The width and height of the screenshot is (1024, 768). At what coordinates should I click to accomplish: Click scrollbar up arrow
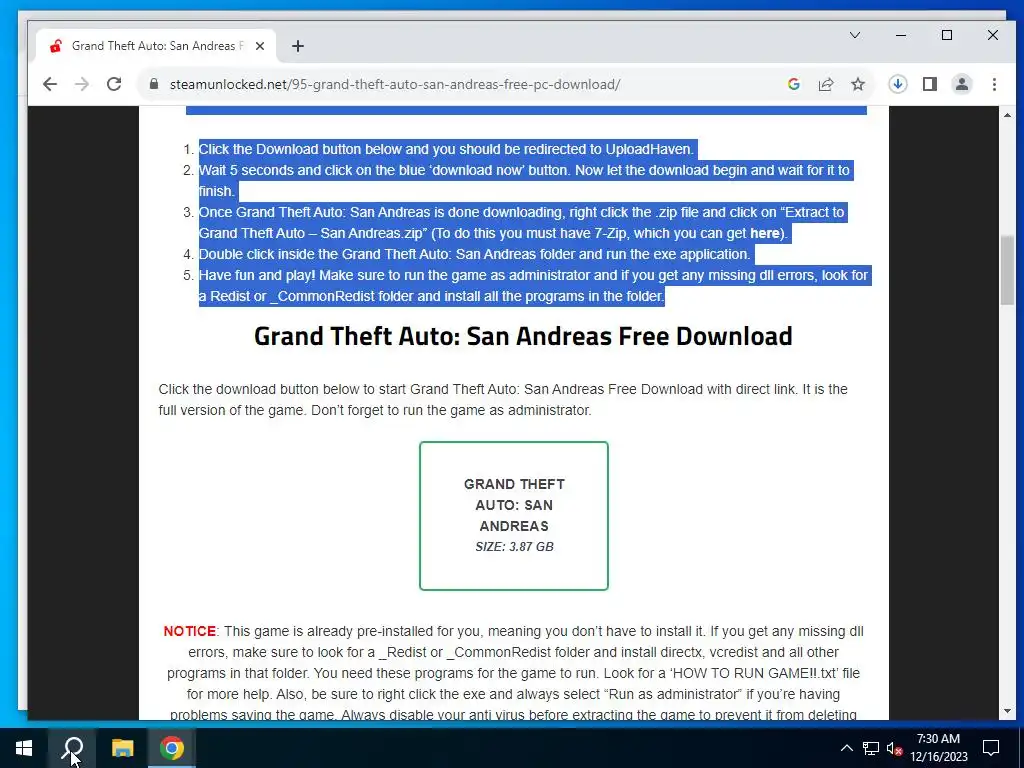tap(1007, 116)
